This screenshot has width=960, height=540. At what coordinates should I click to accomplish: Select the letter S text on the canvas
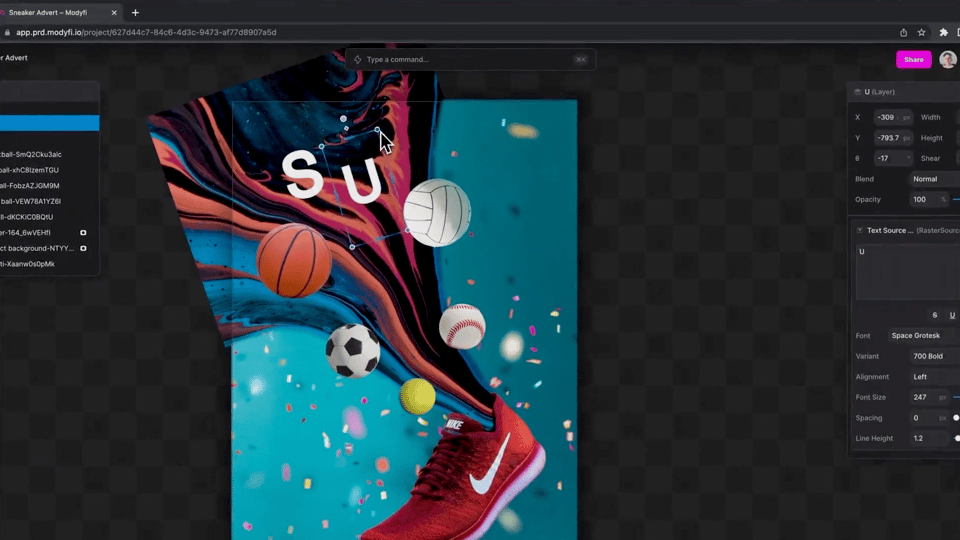pos(302,176)
